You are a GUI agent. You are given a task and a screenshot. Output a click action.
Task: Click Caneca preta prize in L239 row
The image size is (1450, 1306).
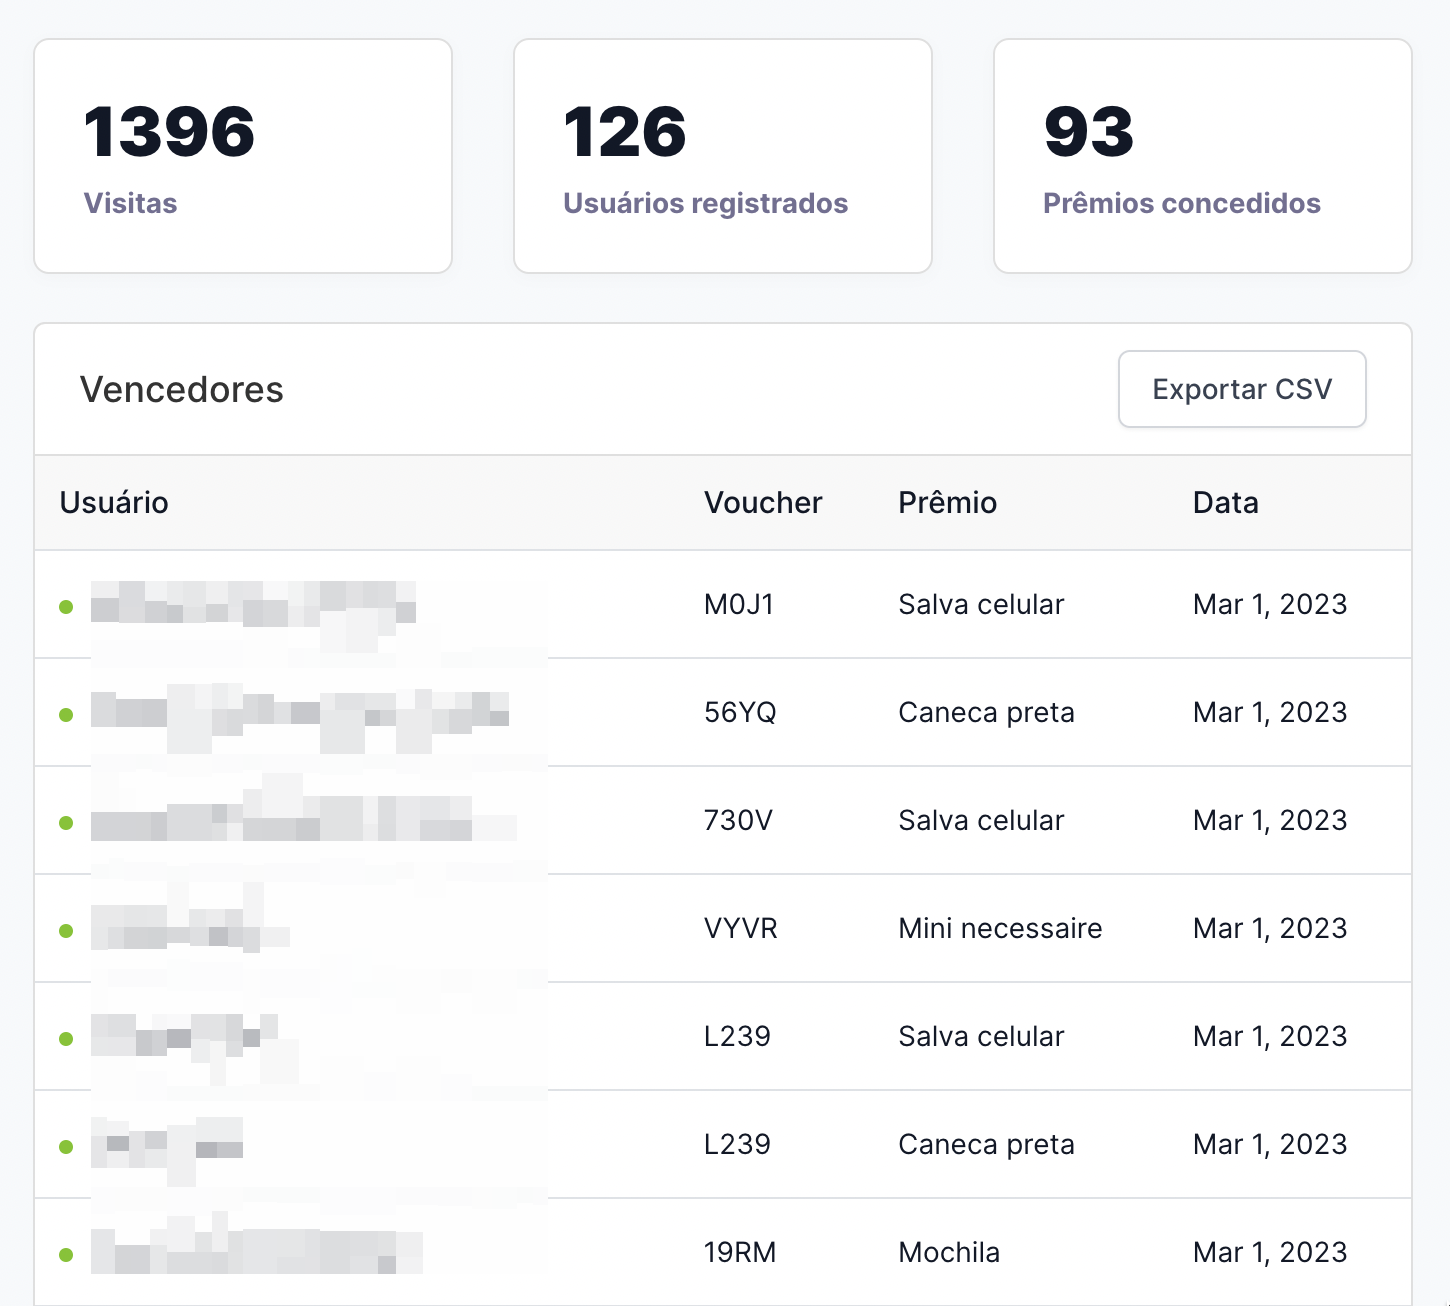pyautogui.click(x=986, y=1144)
